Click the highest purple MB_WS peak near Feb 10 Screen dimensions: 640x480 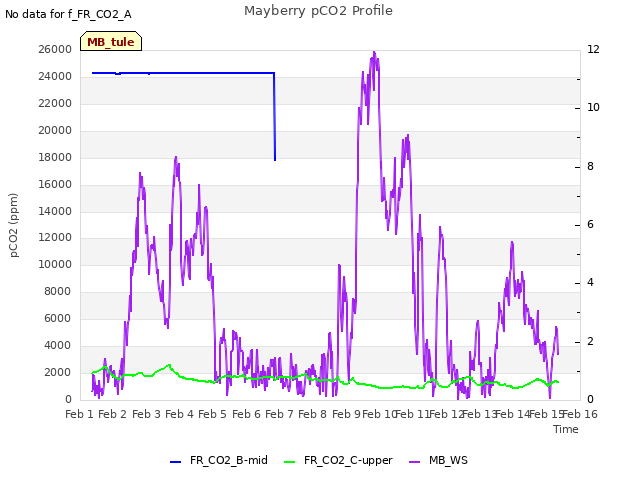pos(374,53)
